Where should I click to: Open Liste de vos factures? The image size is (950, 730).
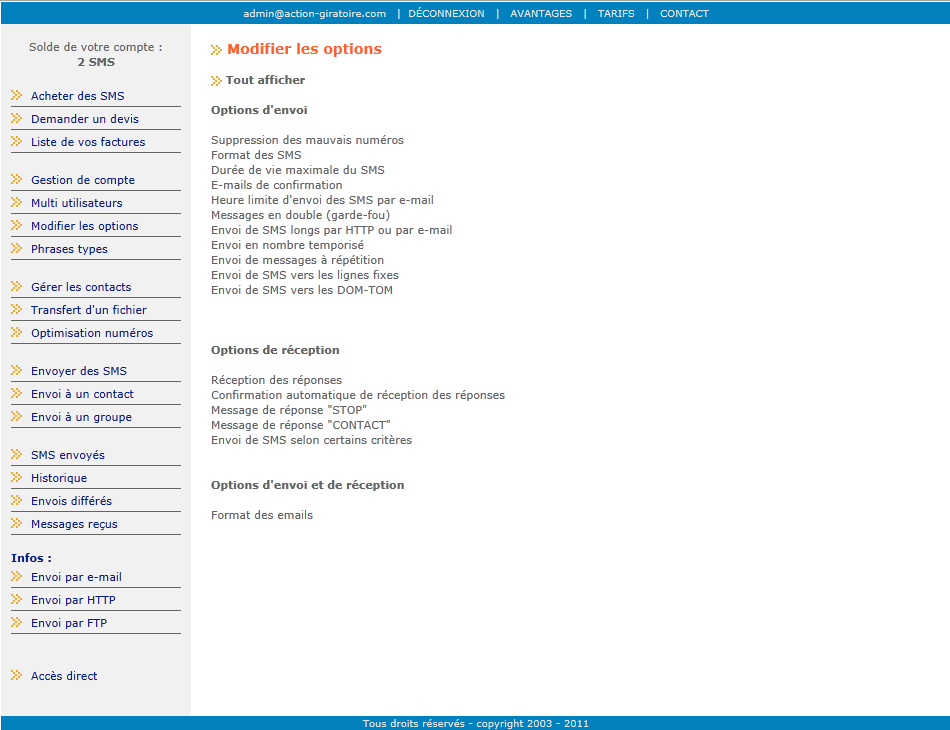[x=88, y=142]
